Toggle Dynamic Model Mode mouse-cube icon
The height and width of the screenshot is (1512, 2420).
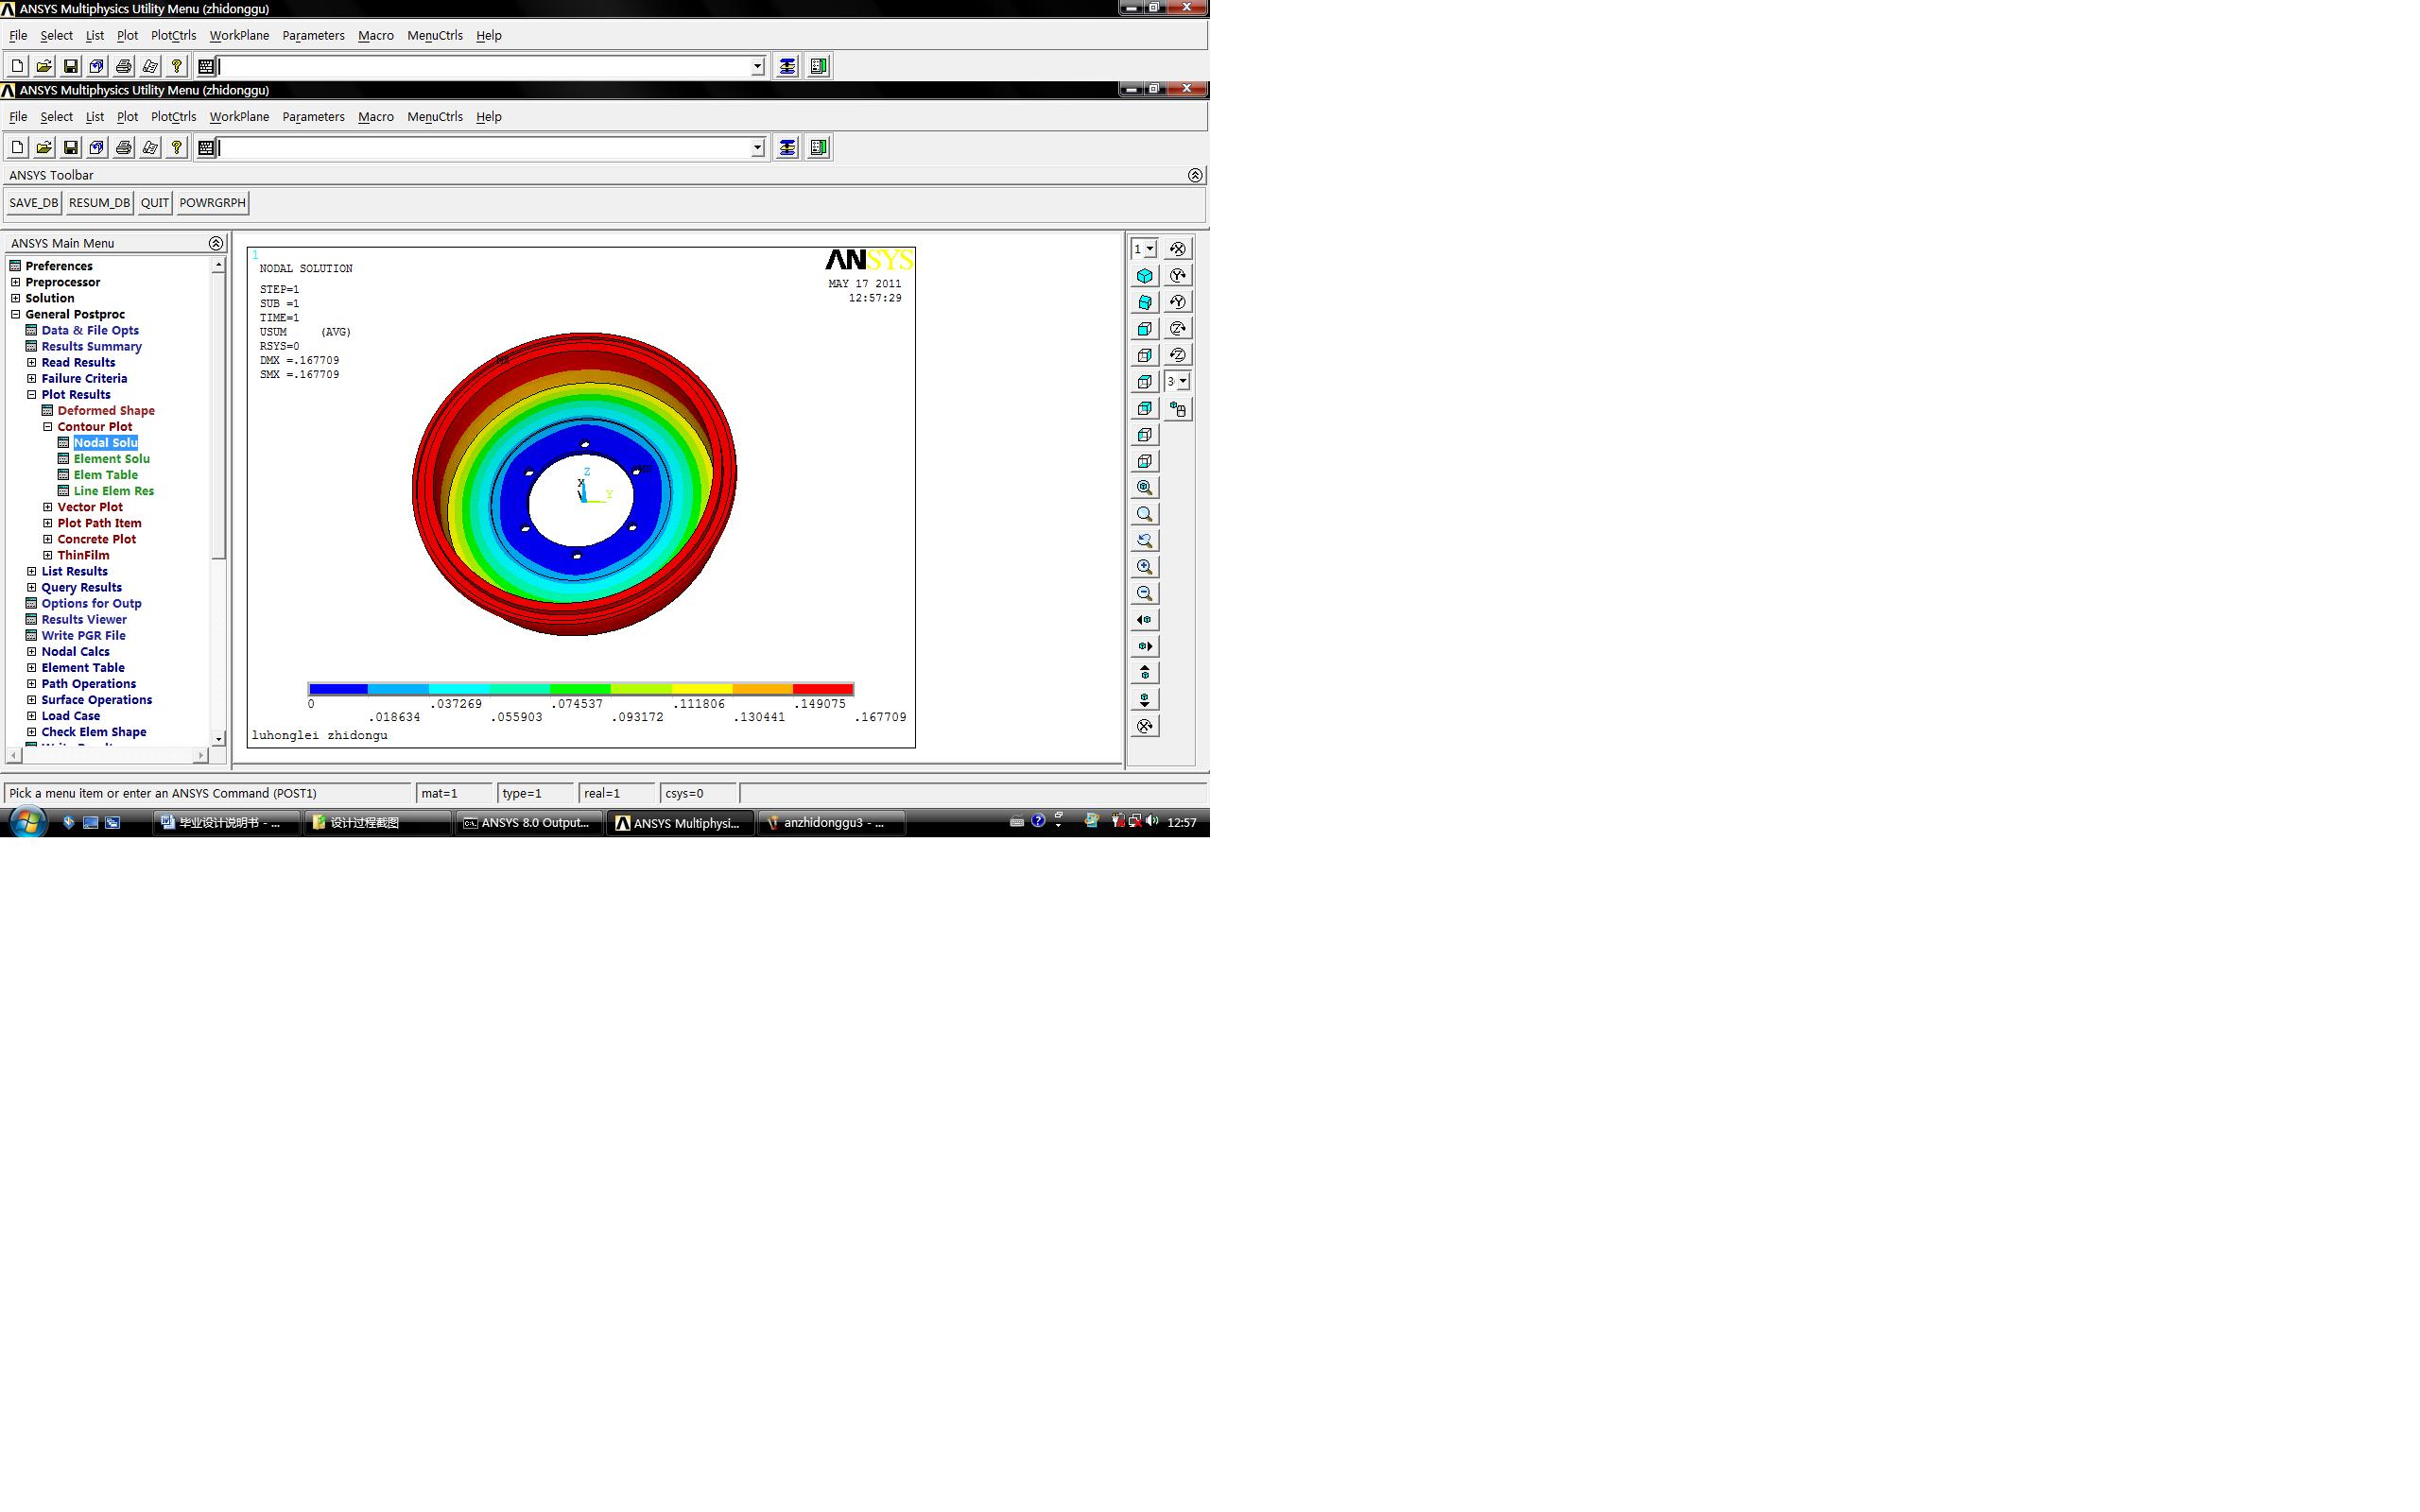pyautogui.click(x=1178, y=409)
